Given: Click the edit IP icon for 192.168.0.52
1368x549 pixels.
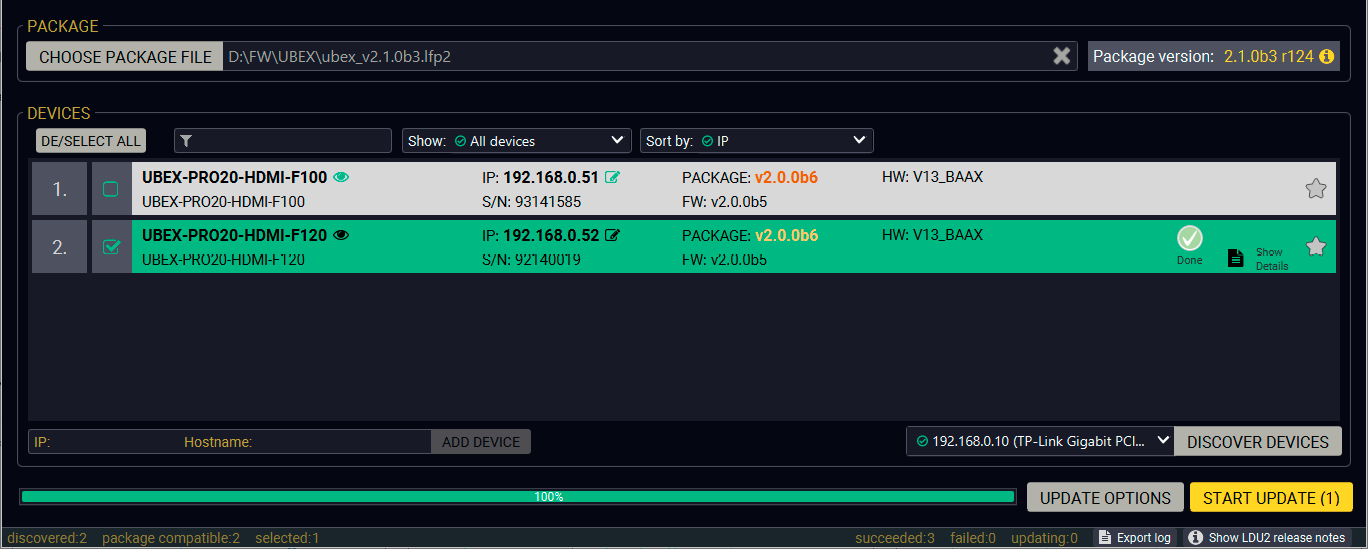Looking at the screenshot, I should tap(612, 236).
